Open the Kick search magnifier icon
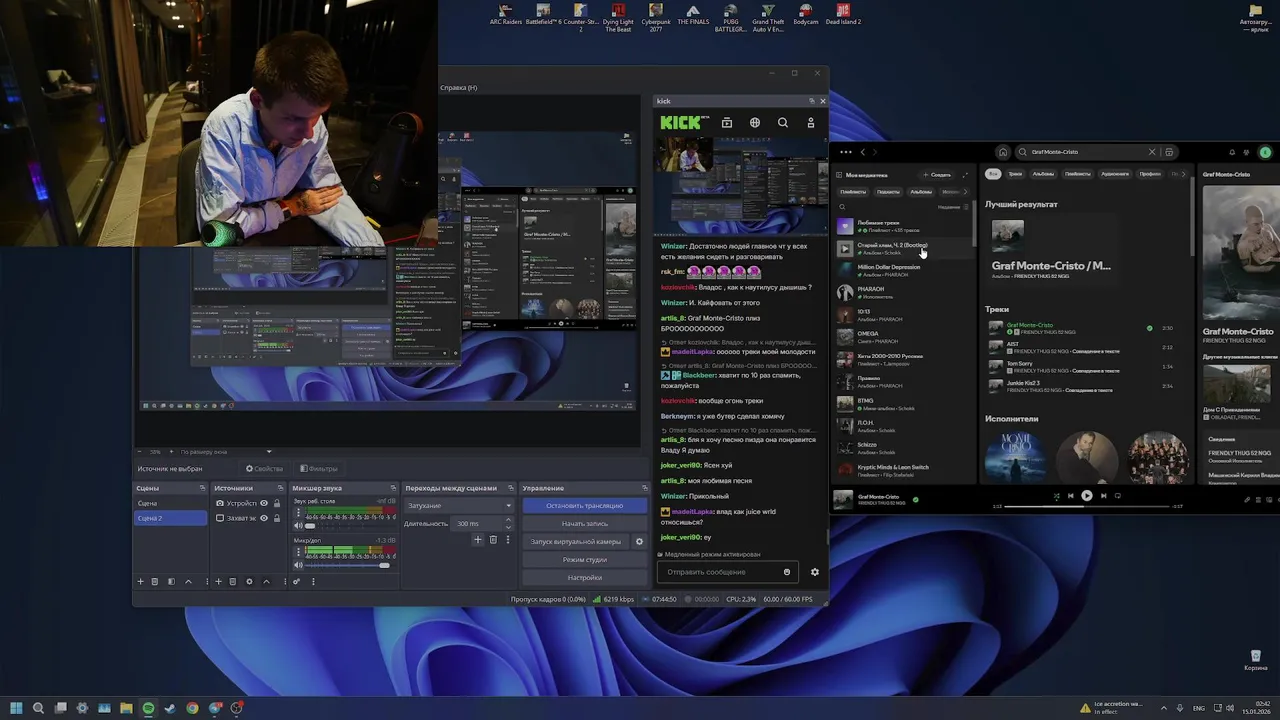 click(x=783, y=123)
